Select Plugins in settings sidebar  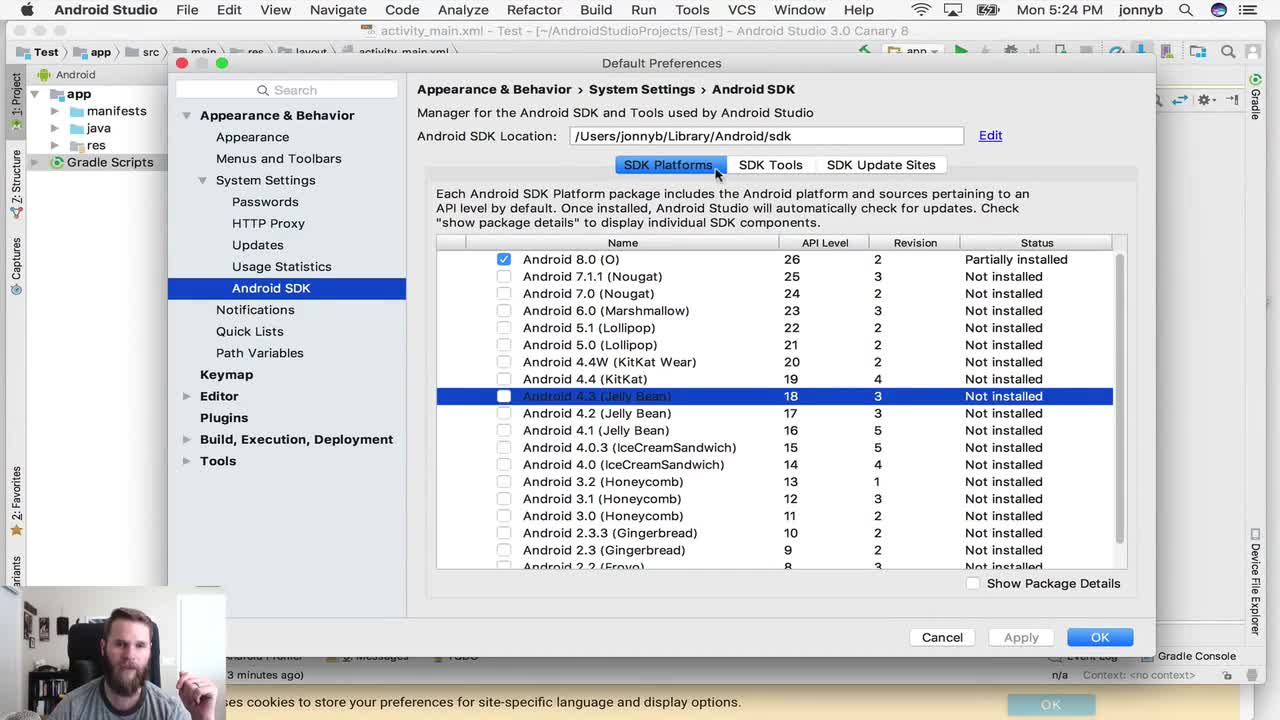coord(224,418)
